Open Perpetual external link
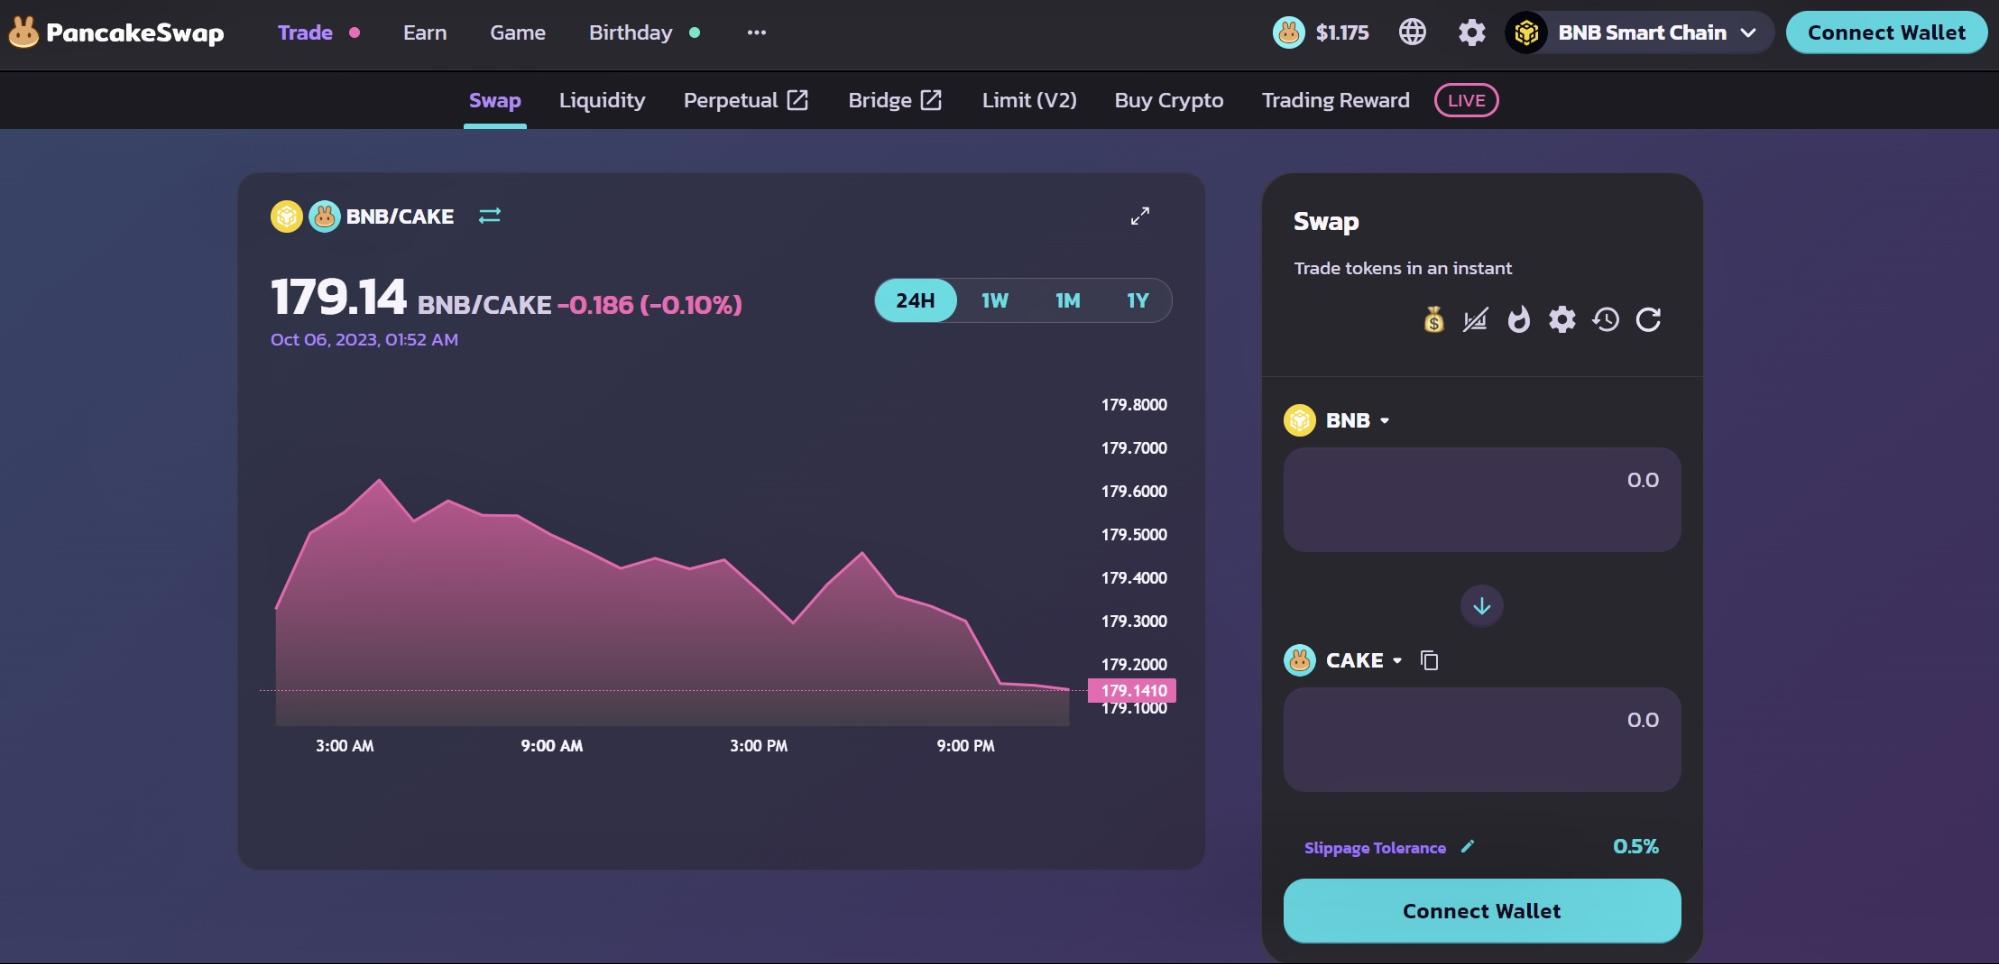 (745, 100)
